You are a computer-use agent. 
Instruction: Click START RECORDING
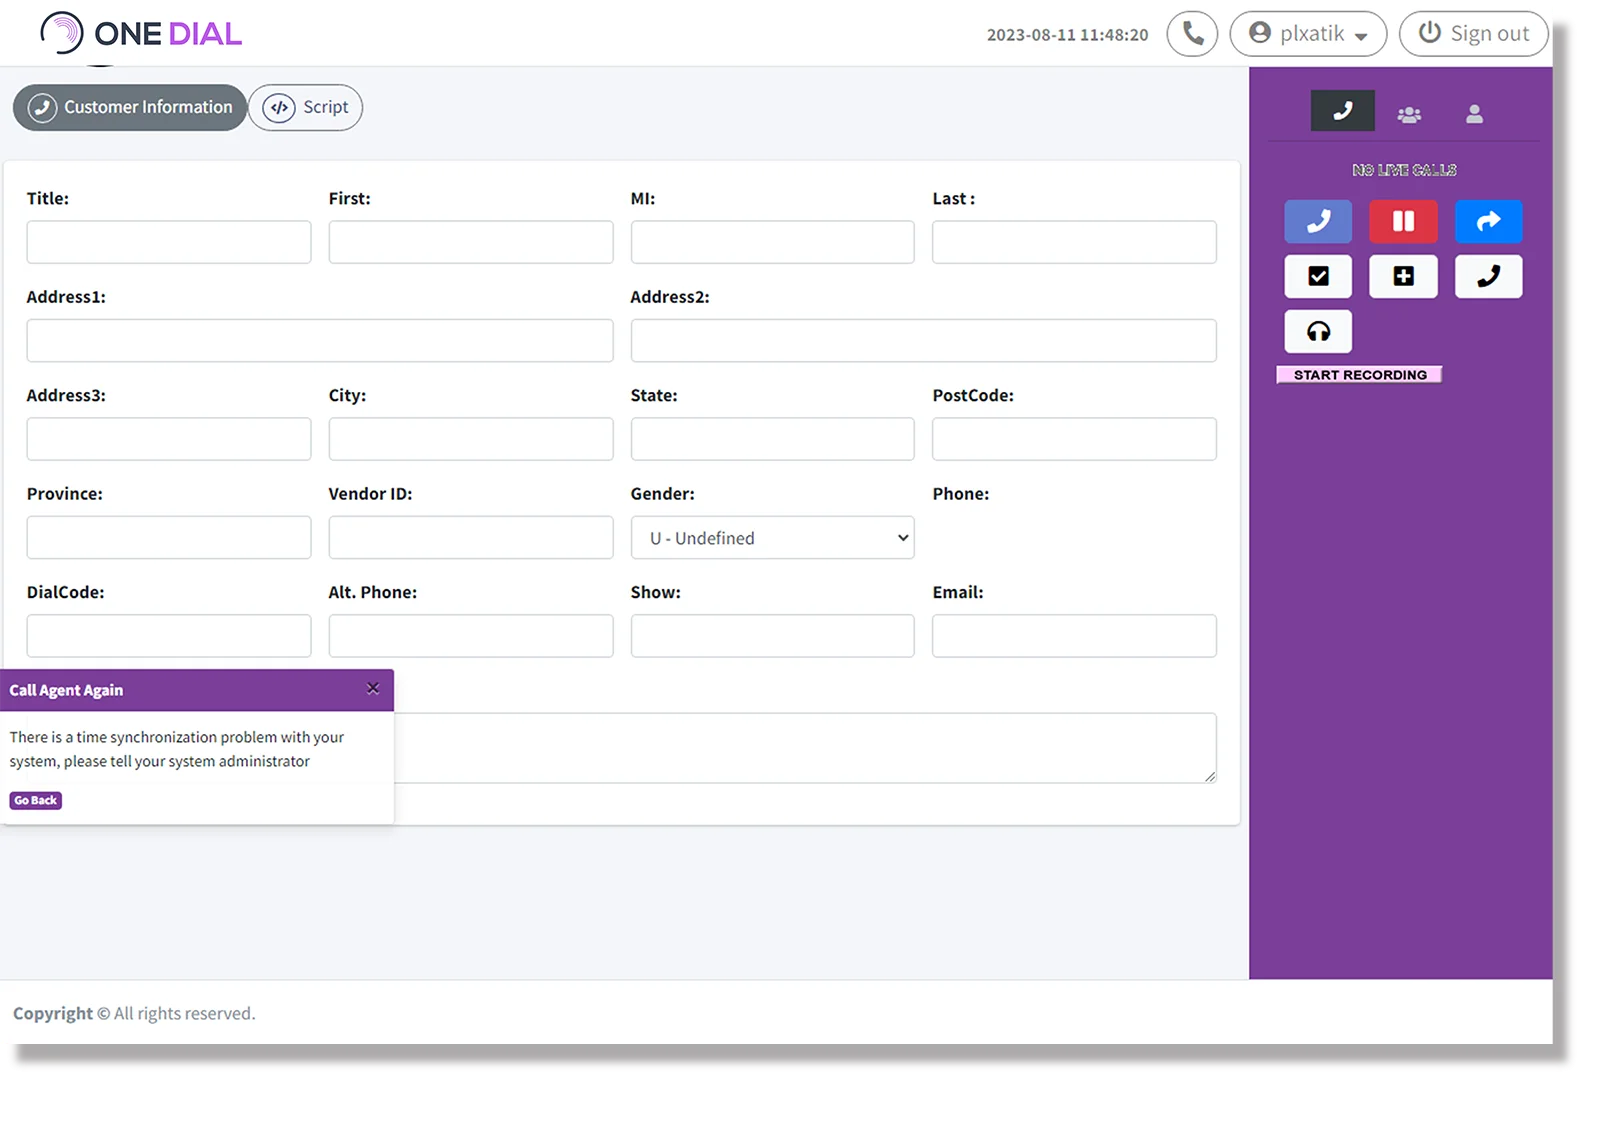pos(1359,374)
